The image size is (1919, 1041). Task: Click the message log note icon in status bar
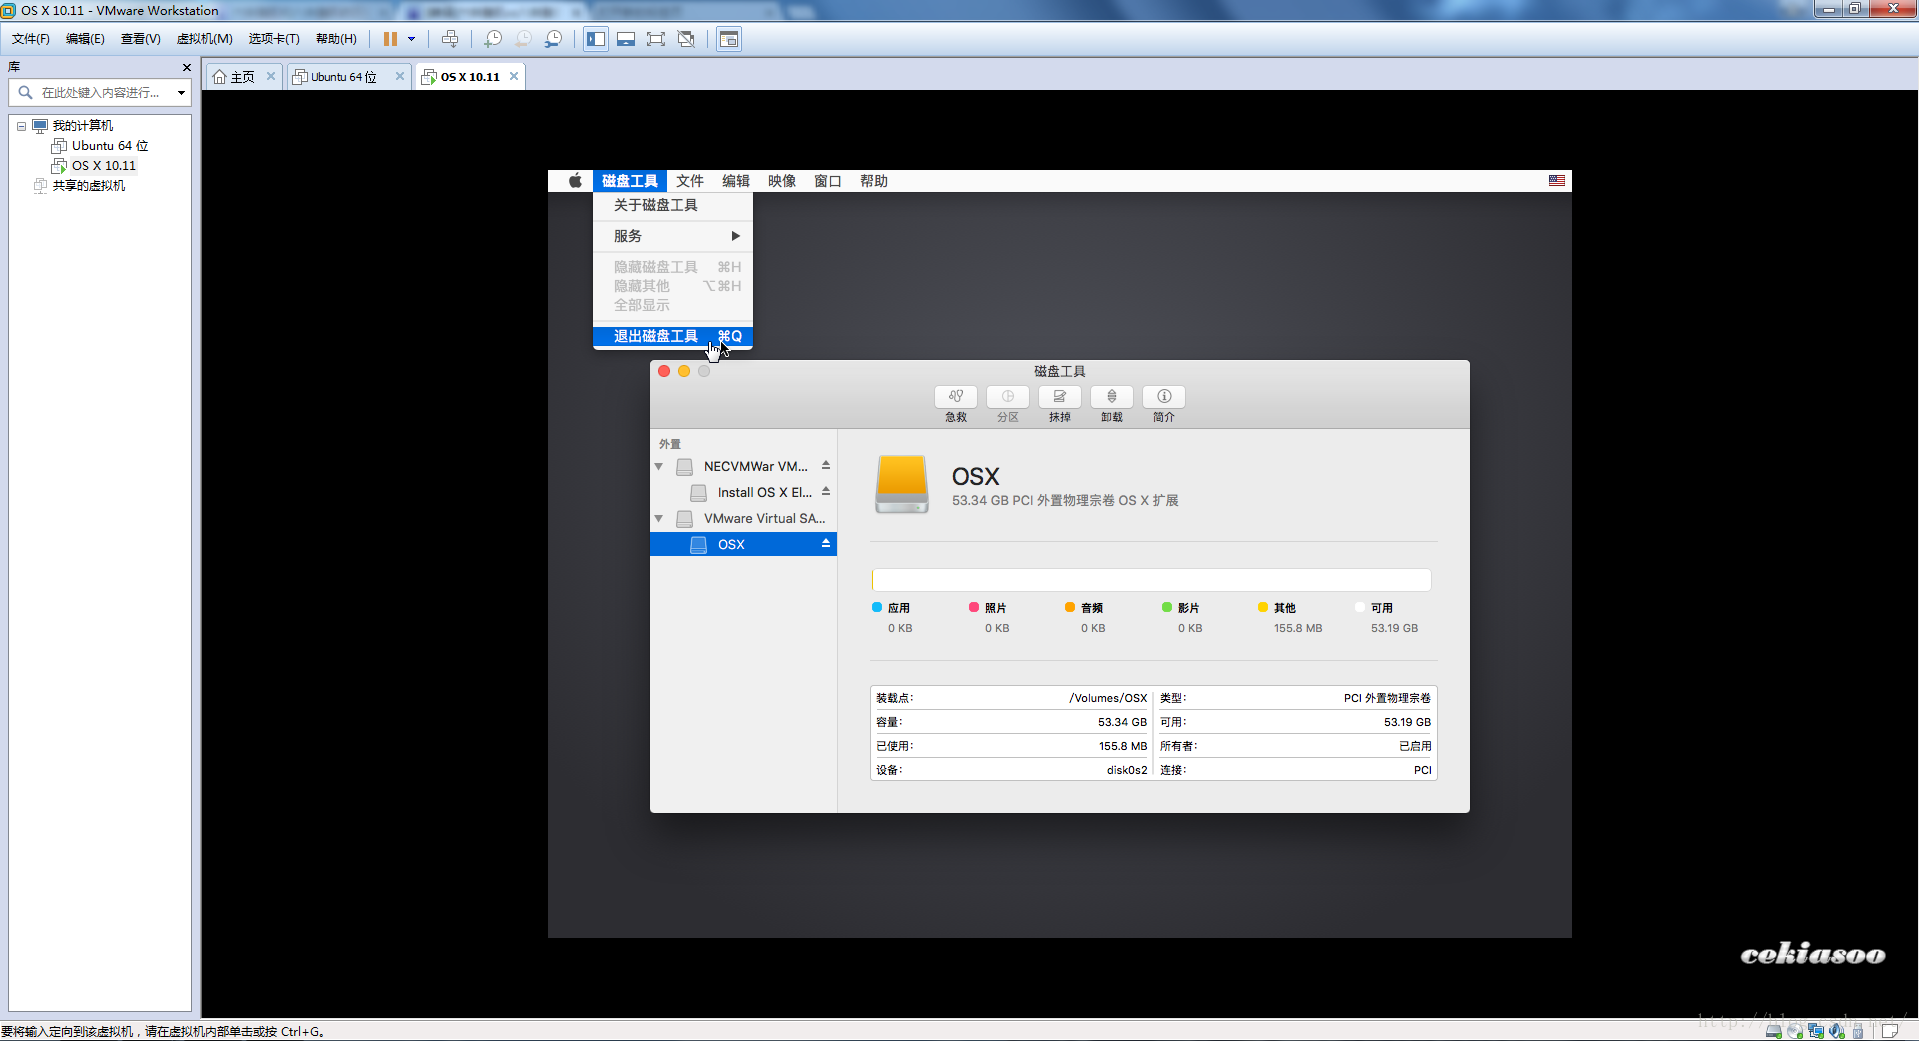click(x=1890, y=1031)
